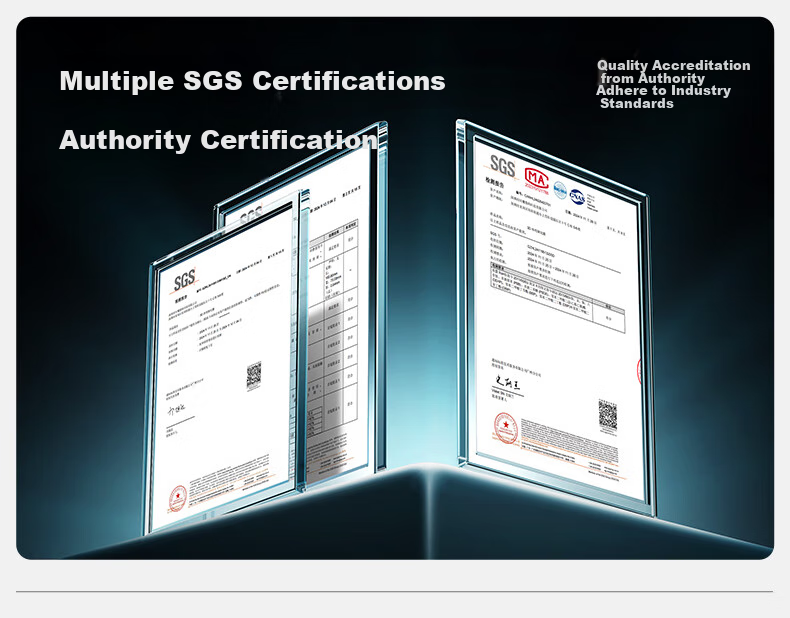Open the right framed SGS certificate
Screen dimensions: 790x618
[x=556, y=318]
